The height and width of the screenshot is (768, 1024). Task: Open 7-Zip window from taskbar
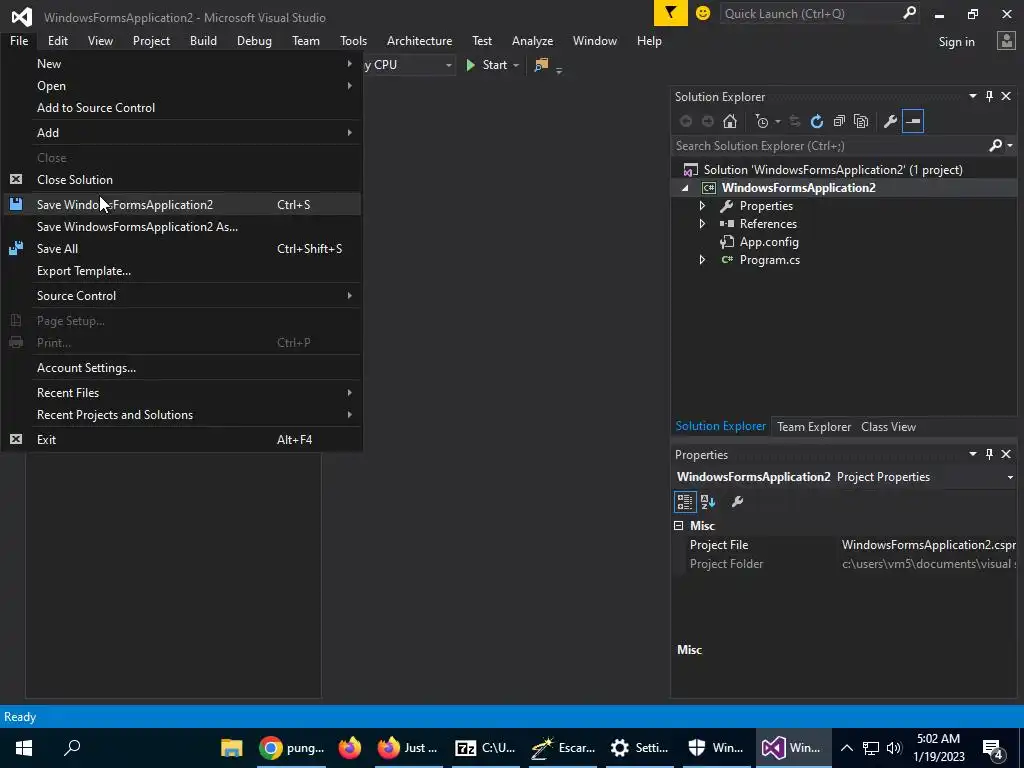[x=485, y=748]
